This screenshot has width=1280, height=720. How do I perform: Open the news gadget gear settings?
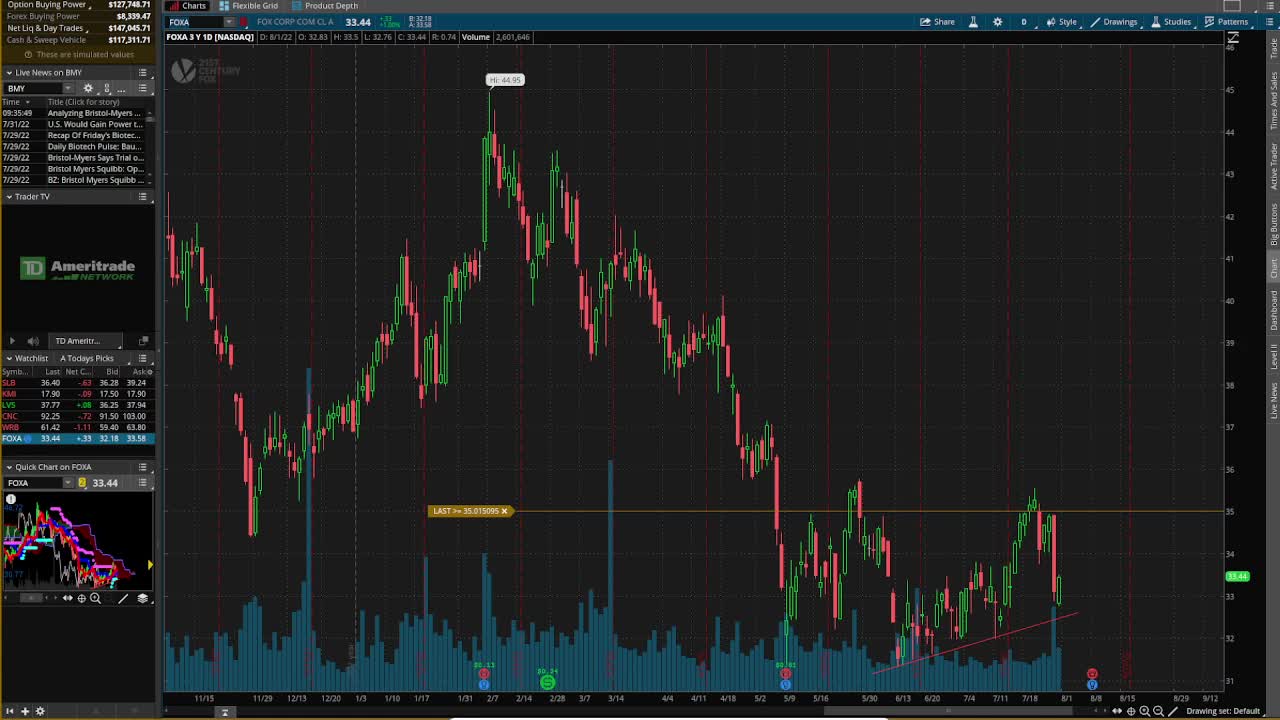point(88,89)
